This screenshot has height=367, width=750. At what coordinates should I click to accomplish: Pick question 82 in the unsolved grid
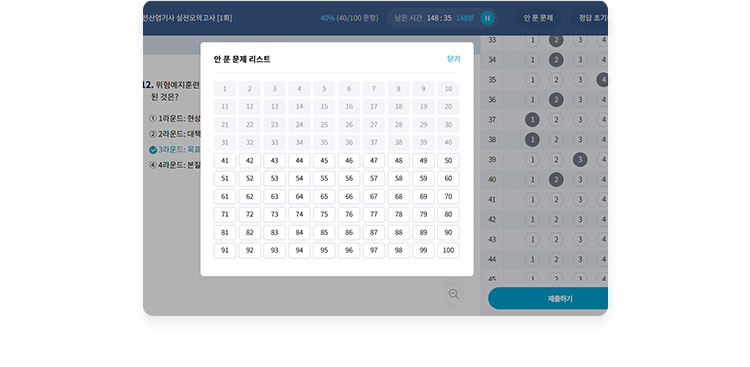pyautogui.click(x=250, y=233)
